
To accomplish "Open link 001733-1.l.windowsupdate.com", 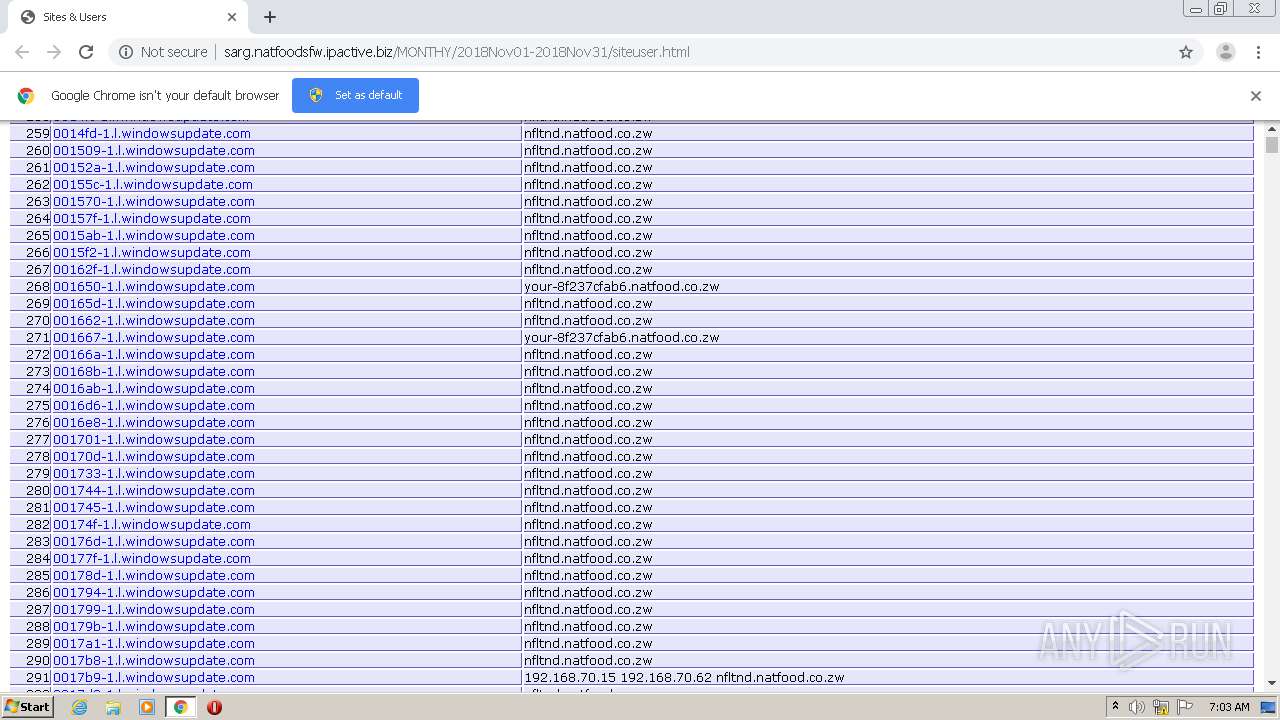I will click(154, 473).
